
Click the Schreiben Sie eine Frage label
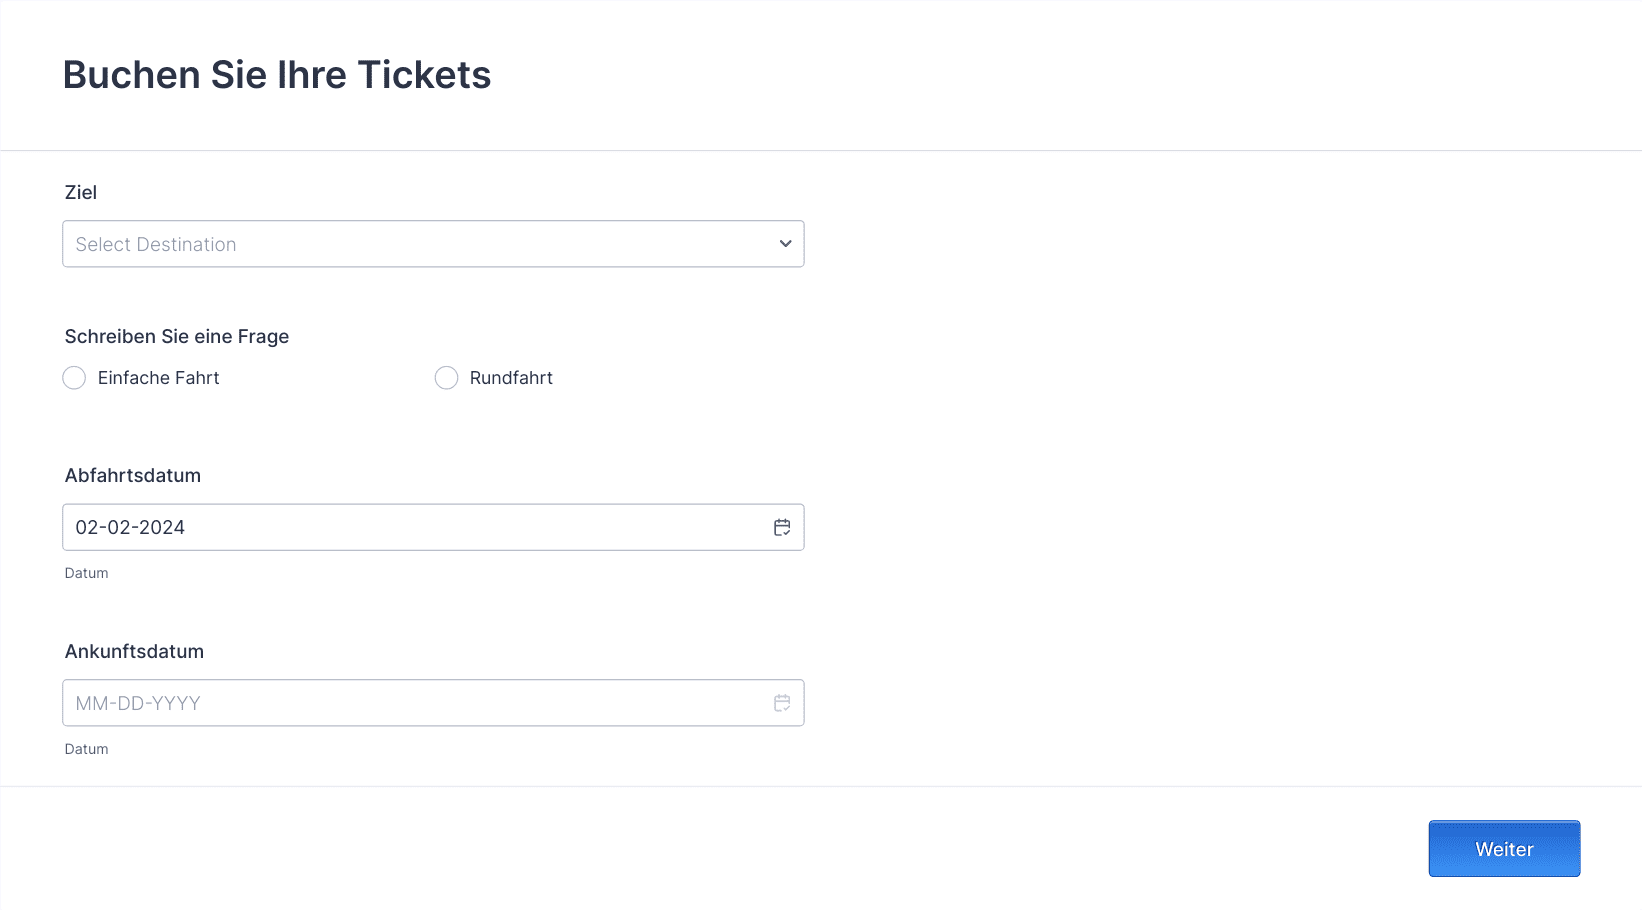point(177,337)
